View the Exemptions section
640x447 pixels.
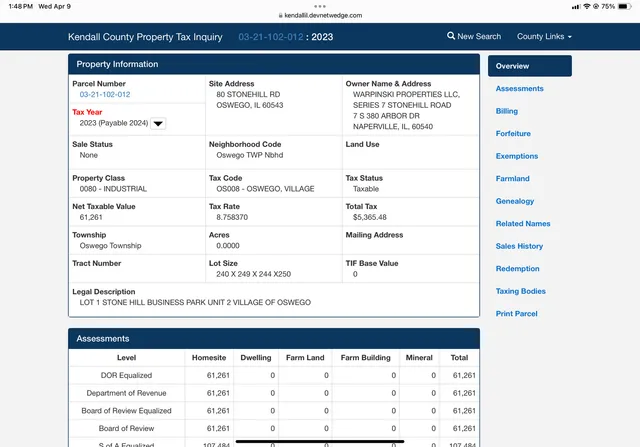pyautogui.click(x=516, y=156)
